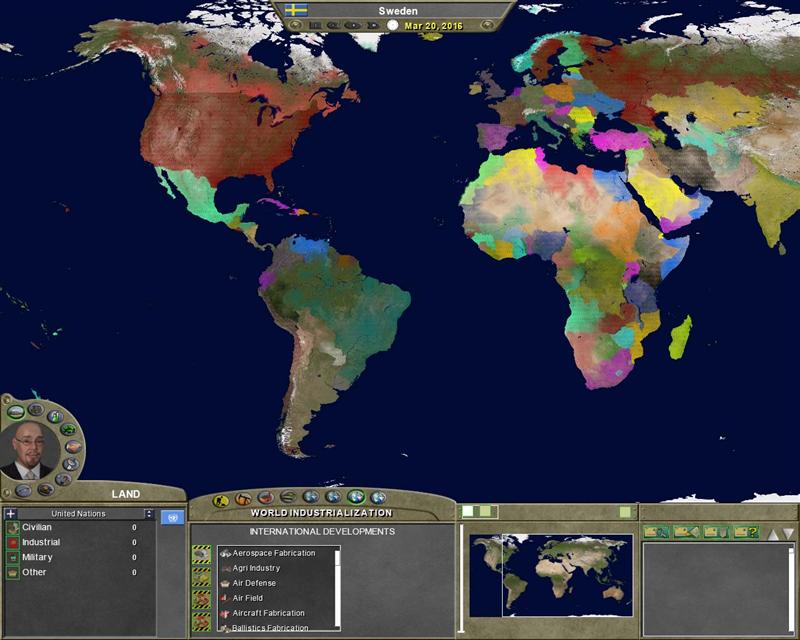The image size is (800, 640).
Task: Open the oil pump resource tab
Action: coord(242,497)
